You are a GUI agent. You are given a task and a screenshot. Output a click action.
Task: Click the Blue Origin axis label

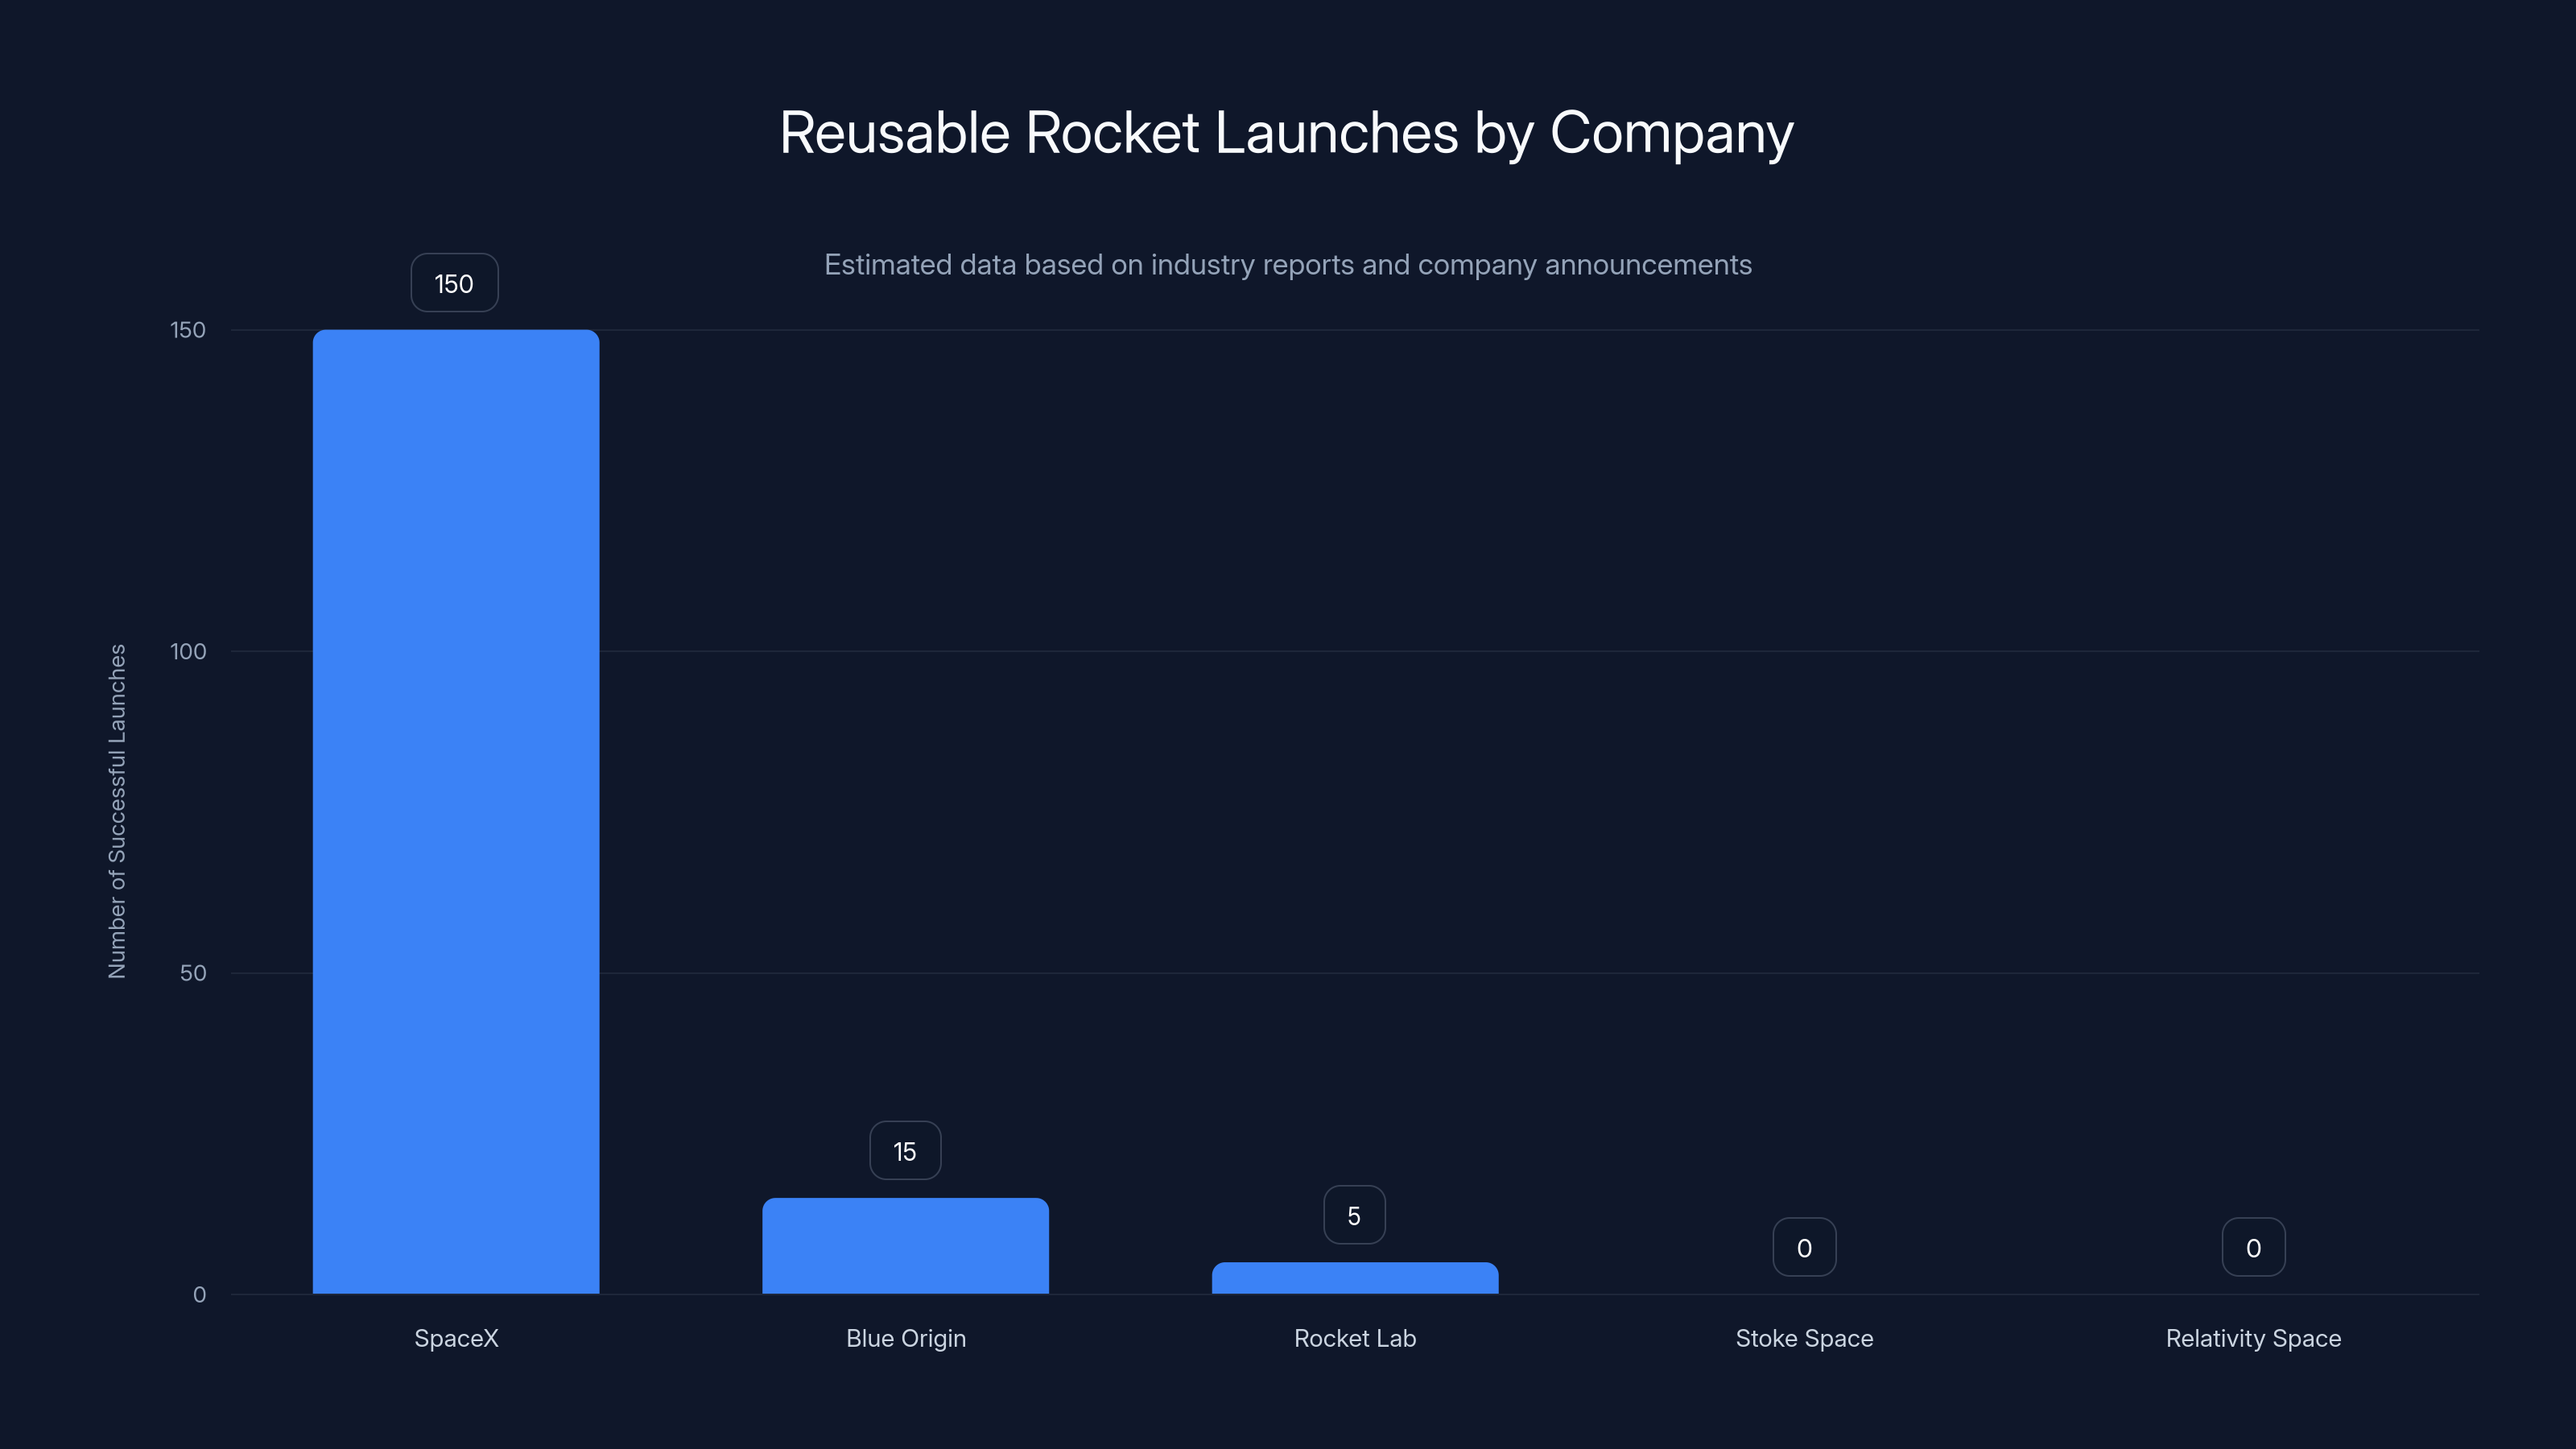906,1339
